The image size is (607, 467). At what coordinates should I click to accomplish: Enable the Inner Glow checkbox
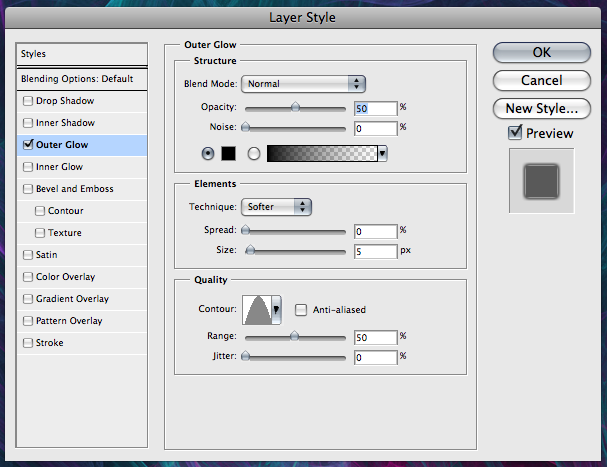pos(28,167)
